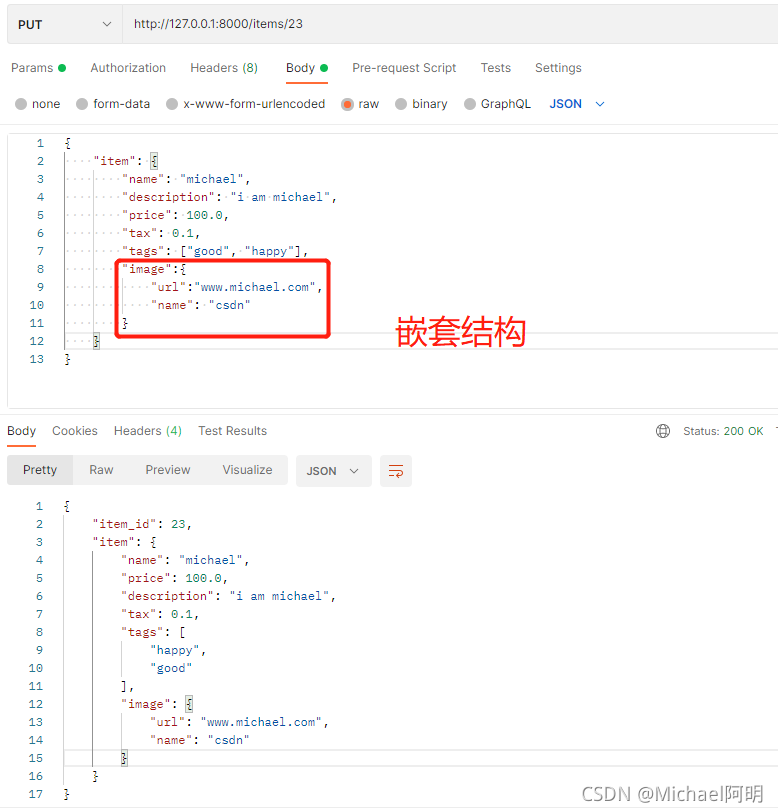The image size is (778, 812).
Task: Click the "good" tag in response
Action: (x=171, y=669)
